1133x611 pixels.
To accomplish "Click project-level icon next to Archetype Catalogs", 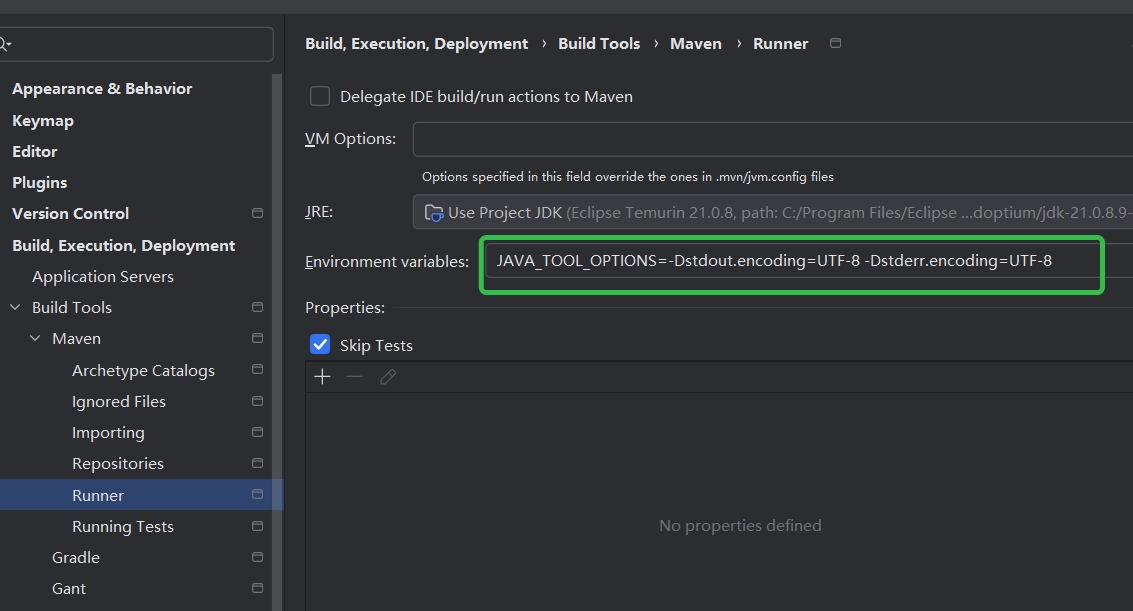I will coord(257,370).
